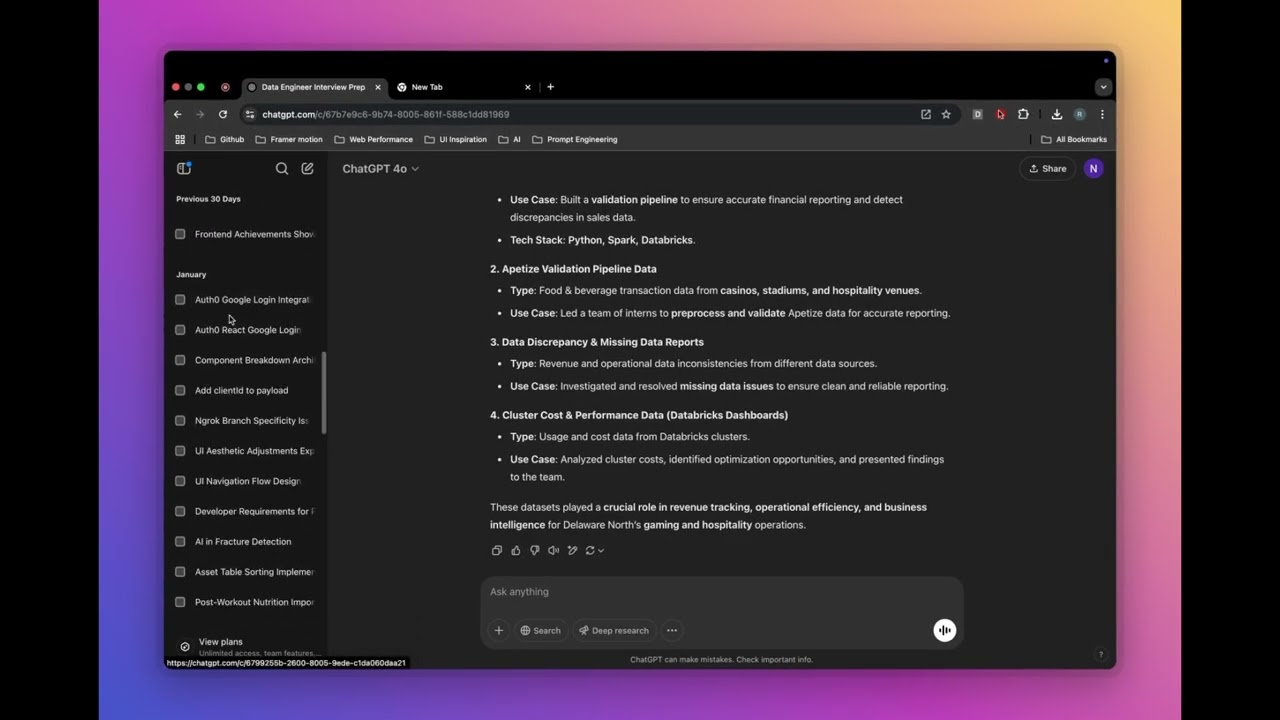Copy the response using the copy icon

(x=497, y=550)
